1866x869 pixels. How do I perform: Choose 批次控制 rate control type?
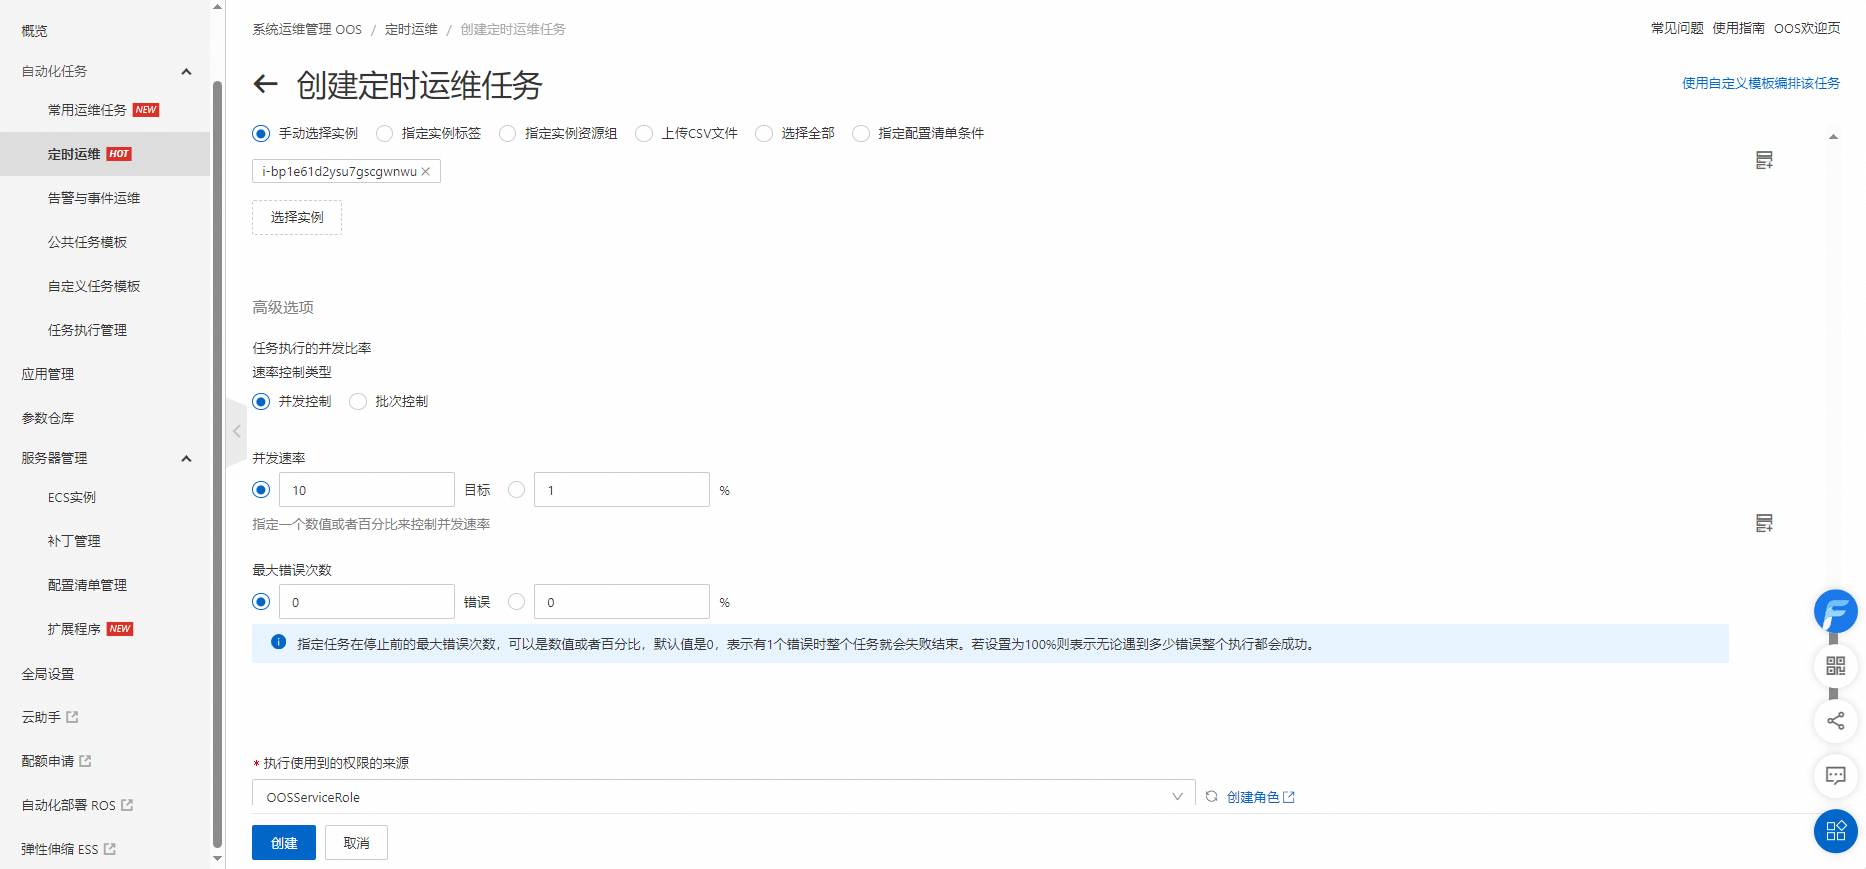click(x=358, y=401)
